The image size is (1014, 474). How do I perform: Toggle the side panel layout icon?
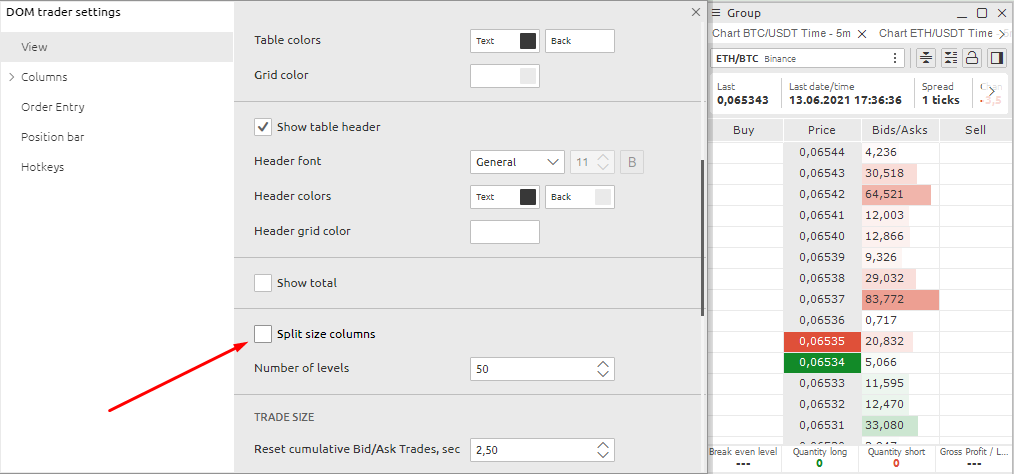996,58
